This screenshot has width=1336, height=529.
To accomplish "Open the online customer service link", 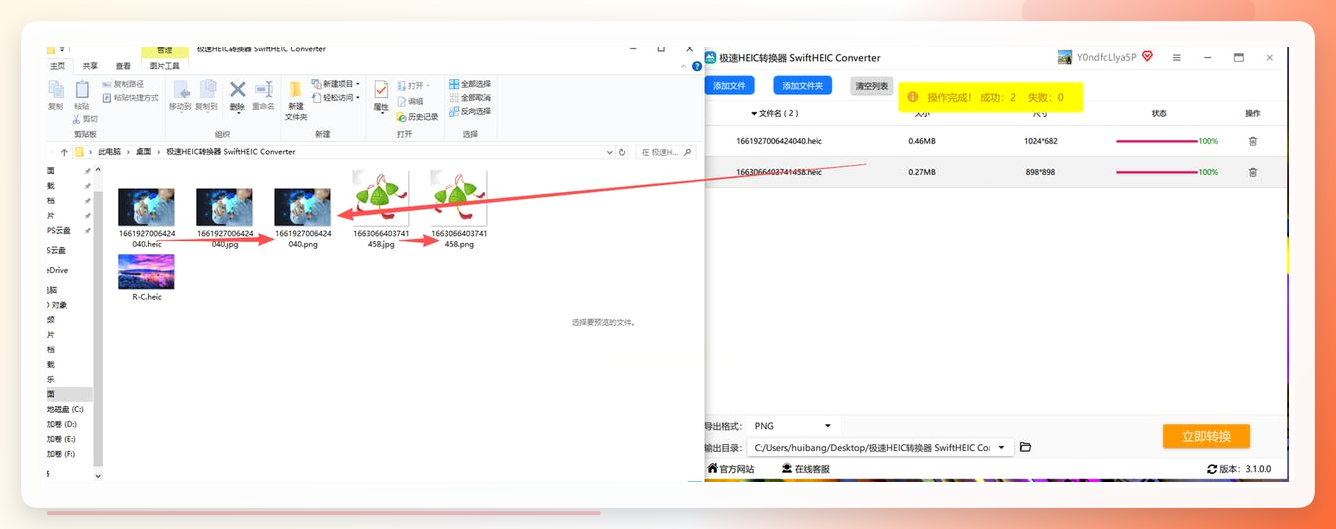I will (807, 469).
